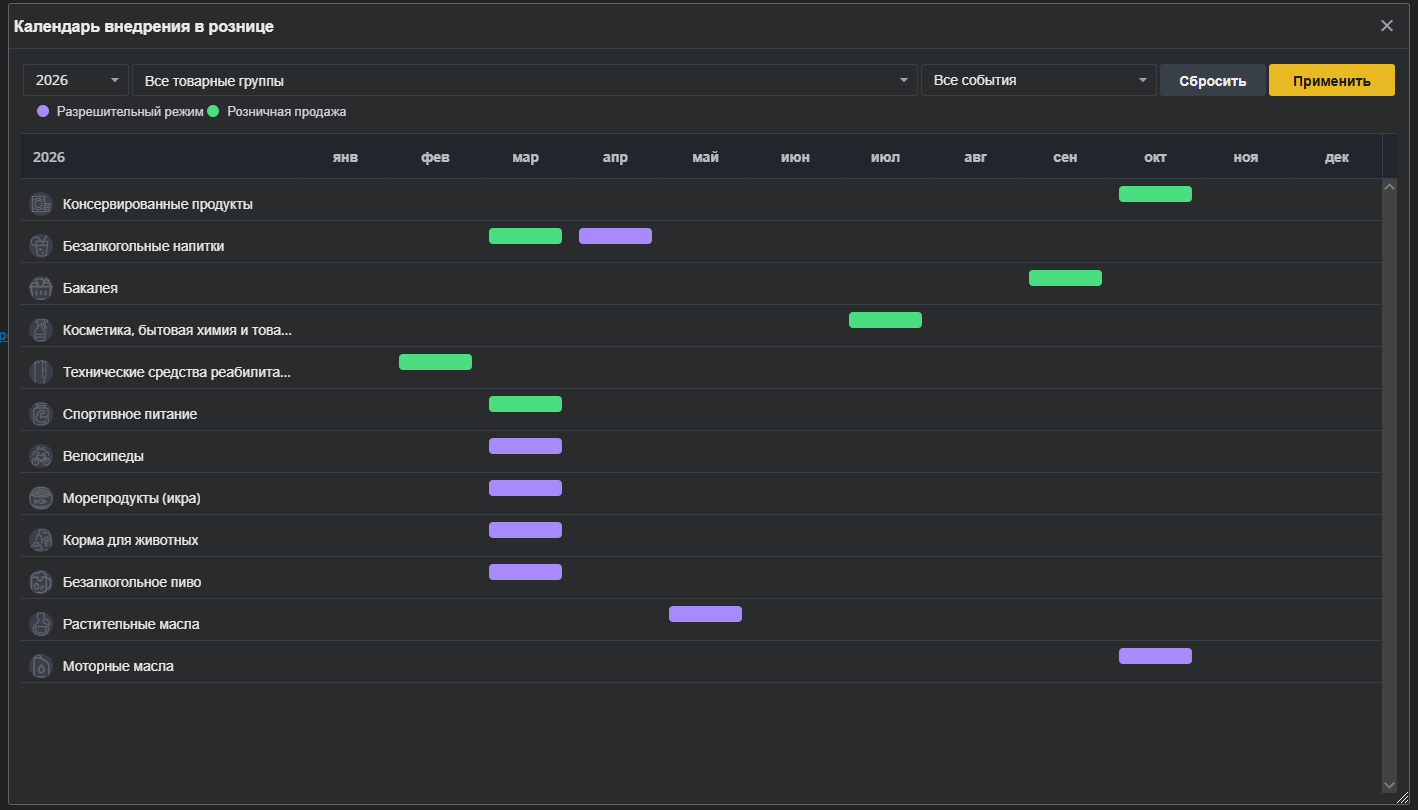Click the Моторные масла canister icon
This screenshot has width=1418, height=810.
click(x=41, y=666)
